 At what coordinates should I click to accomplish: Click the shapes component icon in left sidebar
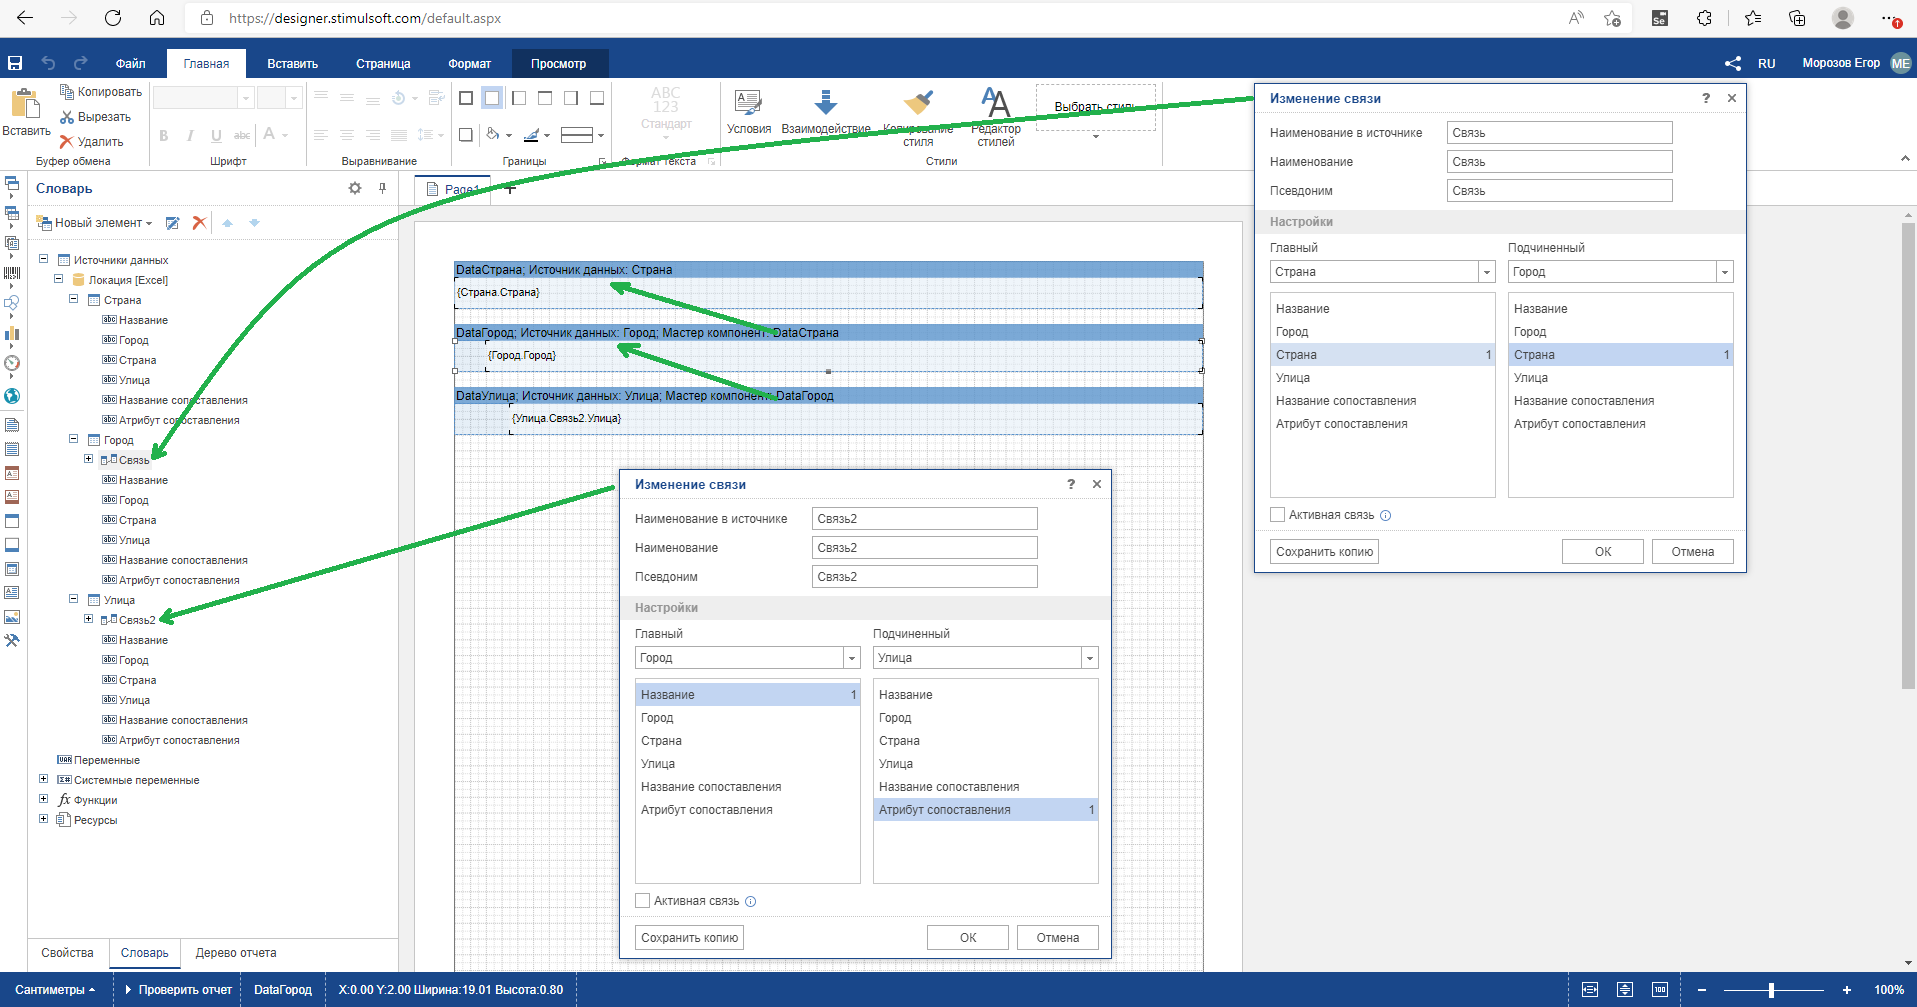coord(12,302)
